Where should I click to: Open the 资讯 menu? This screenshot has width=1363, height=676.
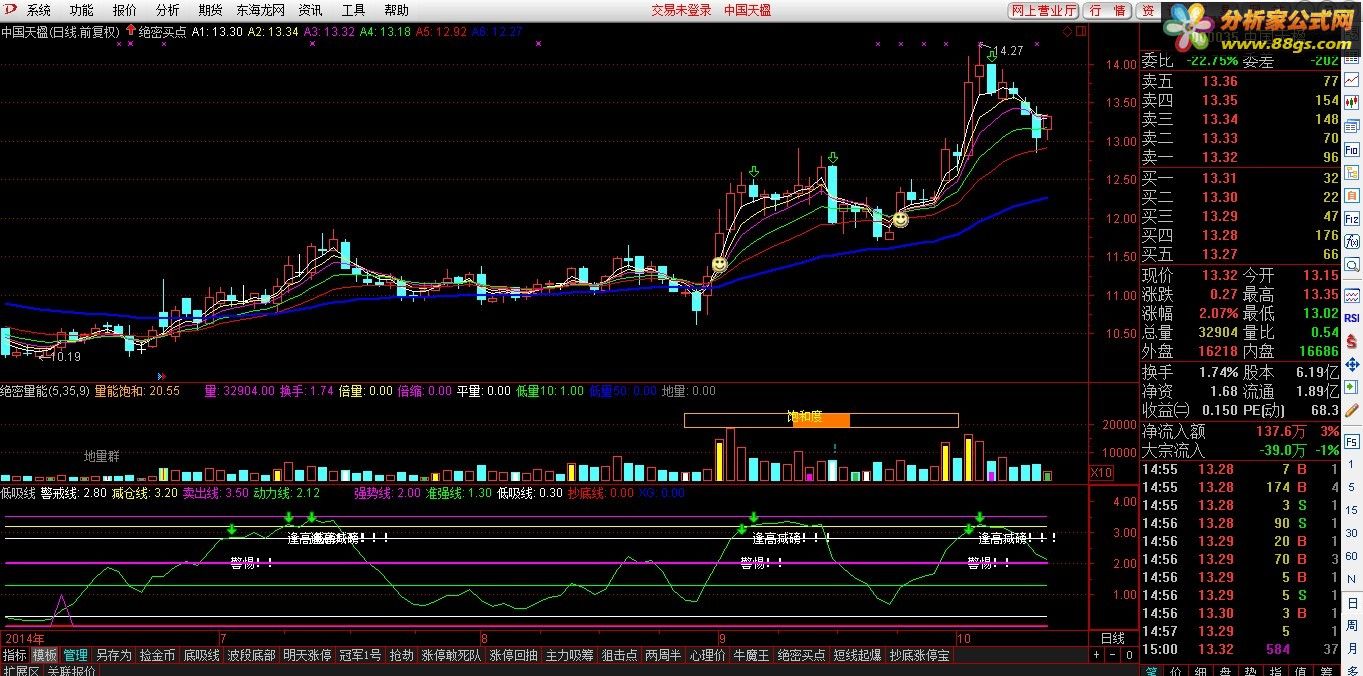(x=310, y=10)
